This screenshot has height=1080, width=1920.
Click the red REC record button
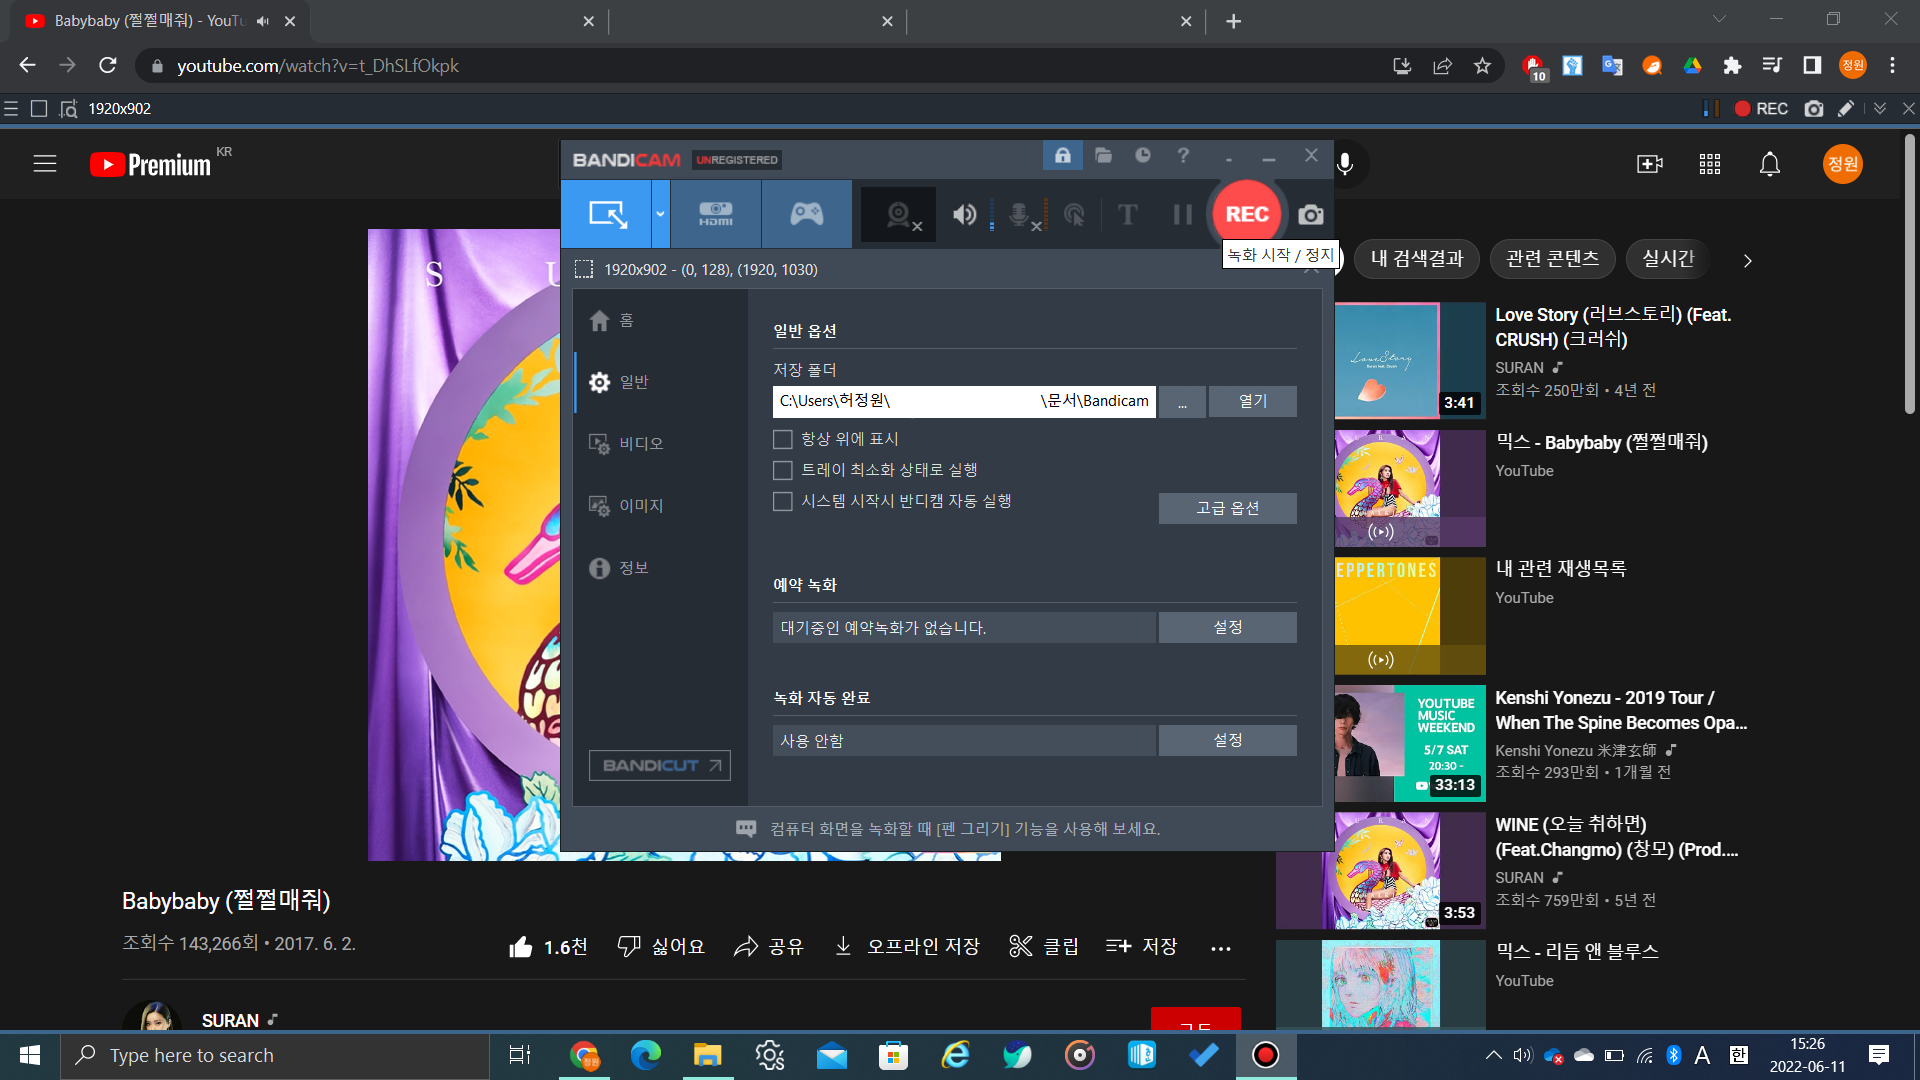[1246, 214]
